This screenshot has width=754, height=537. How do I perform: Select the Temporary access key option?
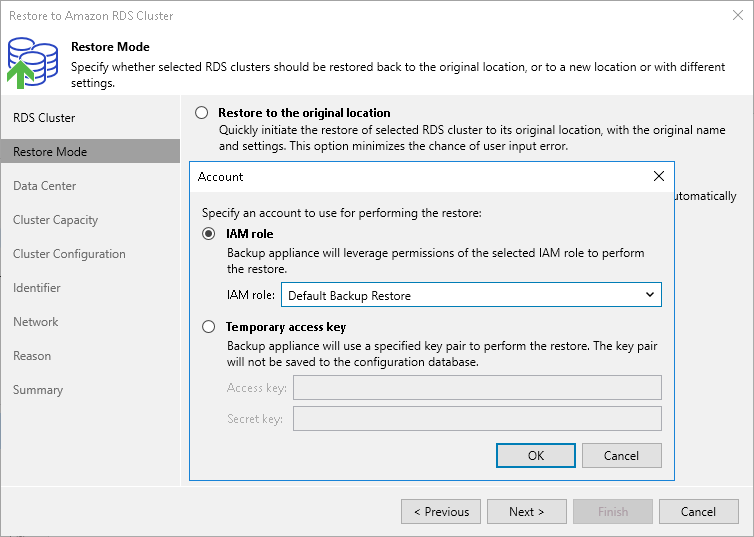click(209, 327)
